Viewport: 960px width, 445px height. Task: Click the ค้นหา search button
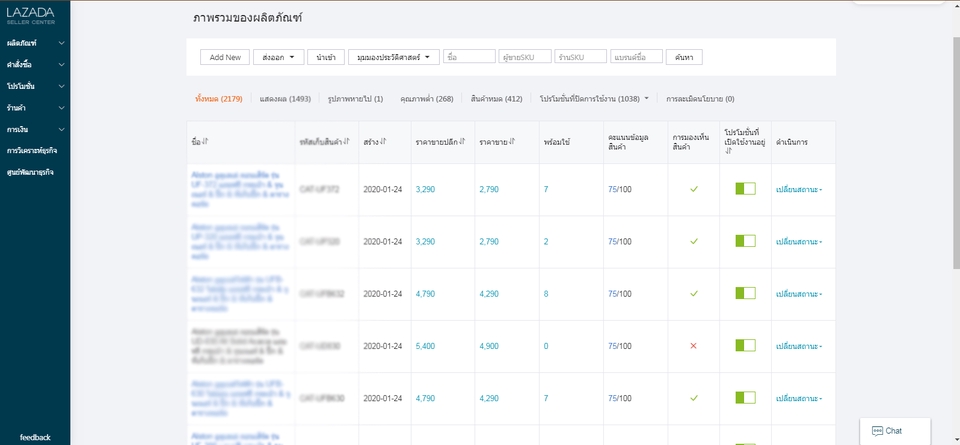coord(684,57)
